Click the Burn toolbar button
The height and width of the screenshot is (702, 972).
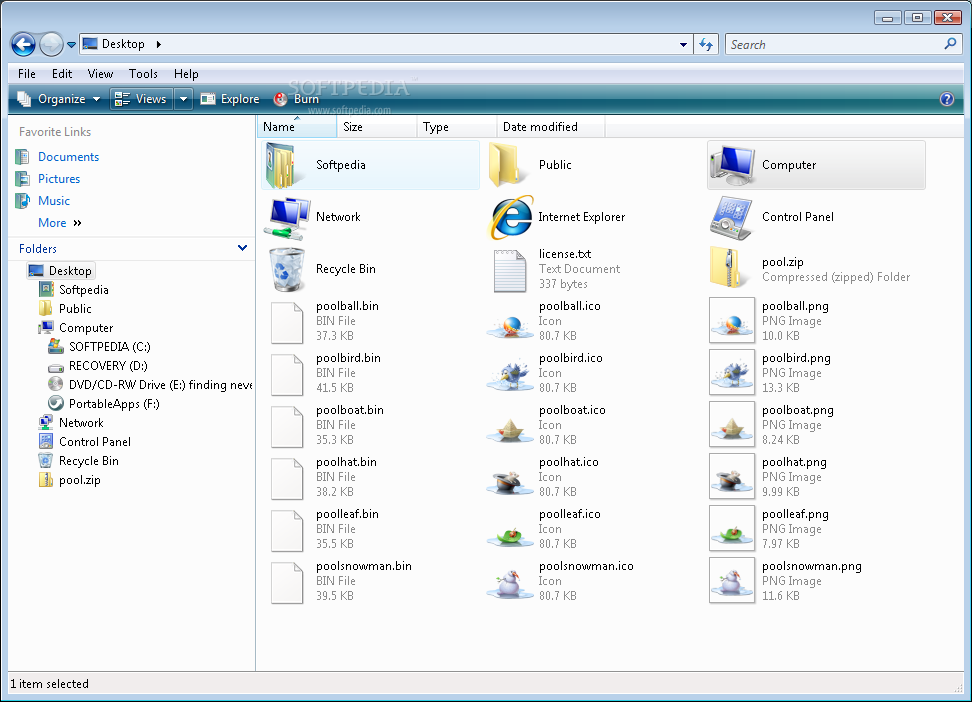click(297, 99)
